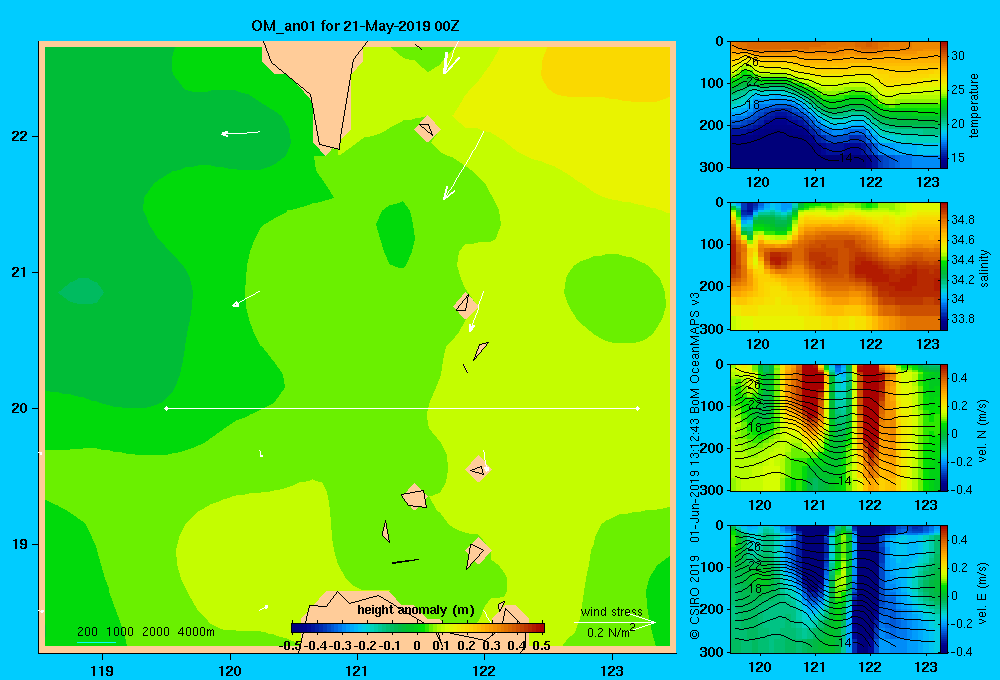The width and height of the screenshot is (1000, 680).
Task: Click the '15' temperature scale value
Action: [x=958, y=158]
